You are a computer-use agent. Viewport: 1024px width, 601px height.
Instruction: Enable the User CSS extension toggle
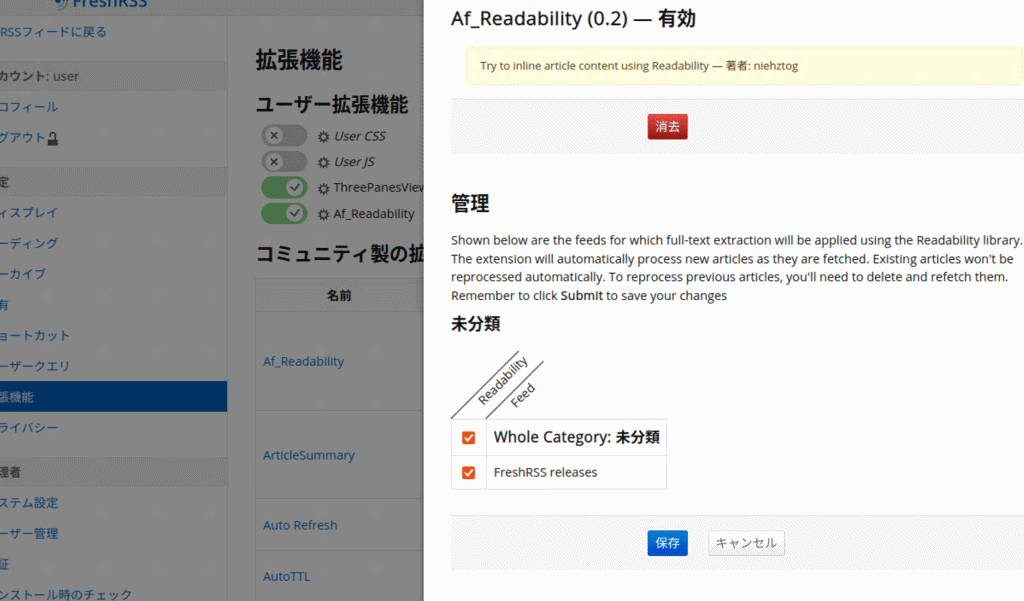click(x=285, y=136)
